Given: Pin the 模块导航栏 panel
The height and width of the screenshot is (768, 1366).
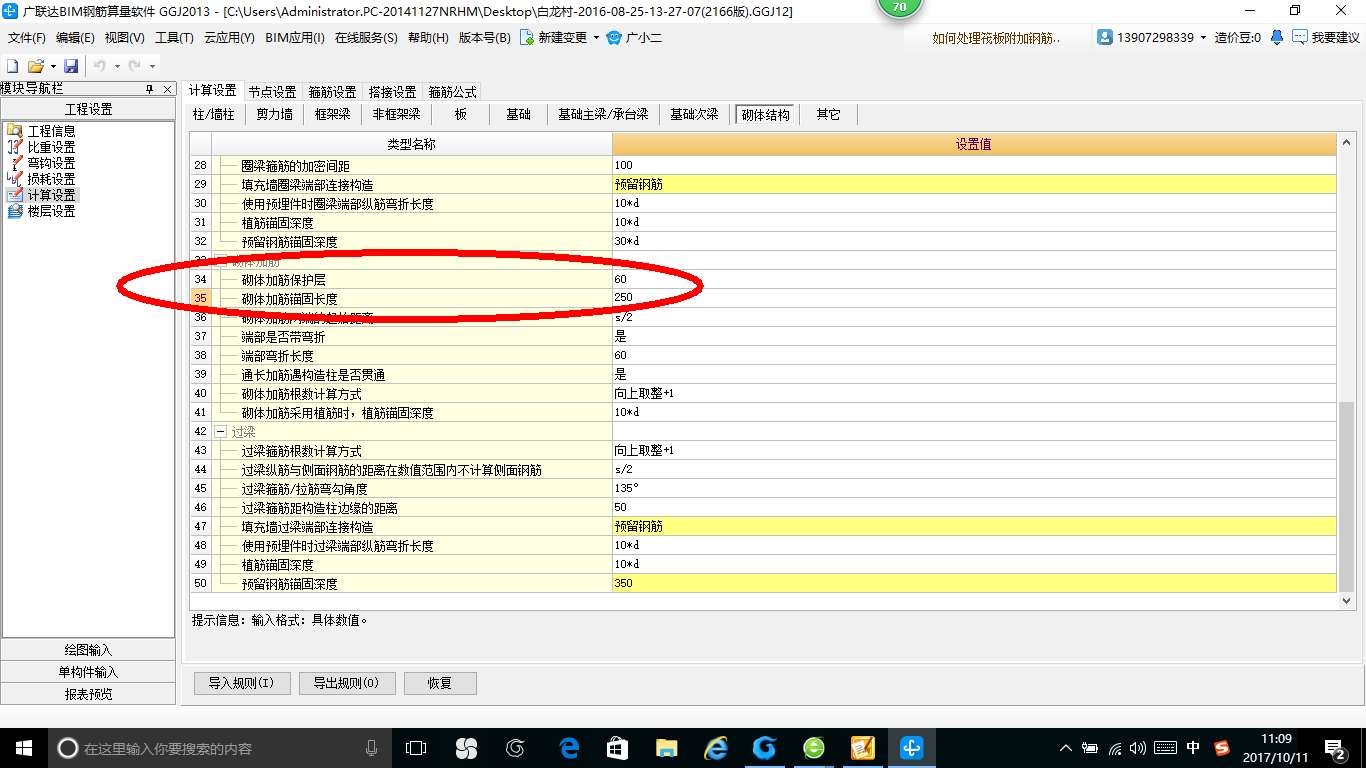Looking at the screenshot, I should click(x=149, y=89).
